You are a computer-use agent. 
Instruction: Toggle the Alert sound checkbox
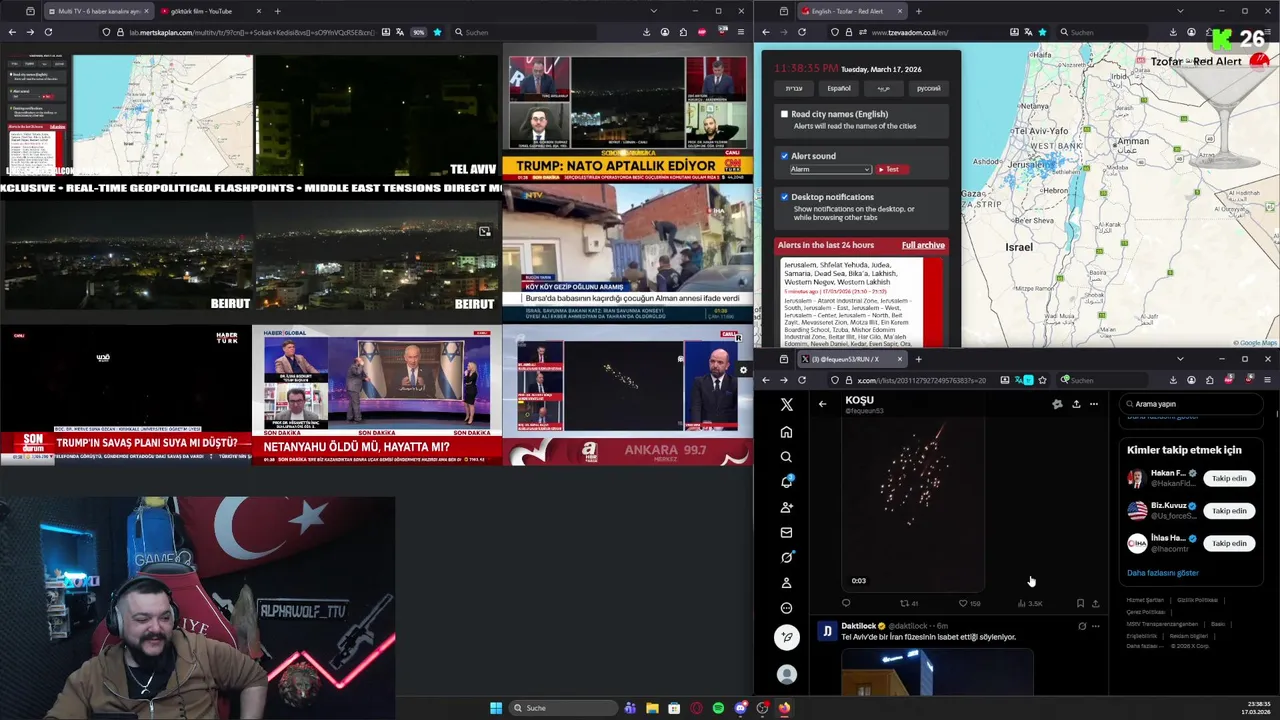[785, 156]
